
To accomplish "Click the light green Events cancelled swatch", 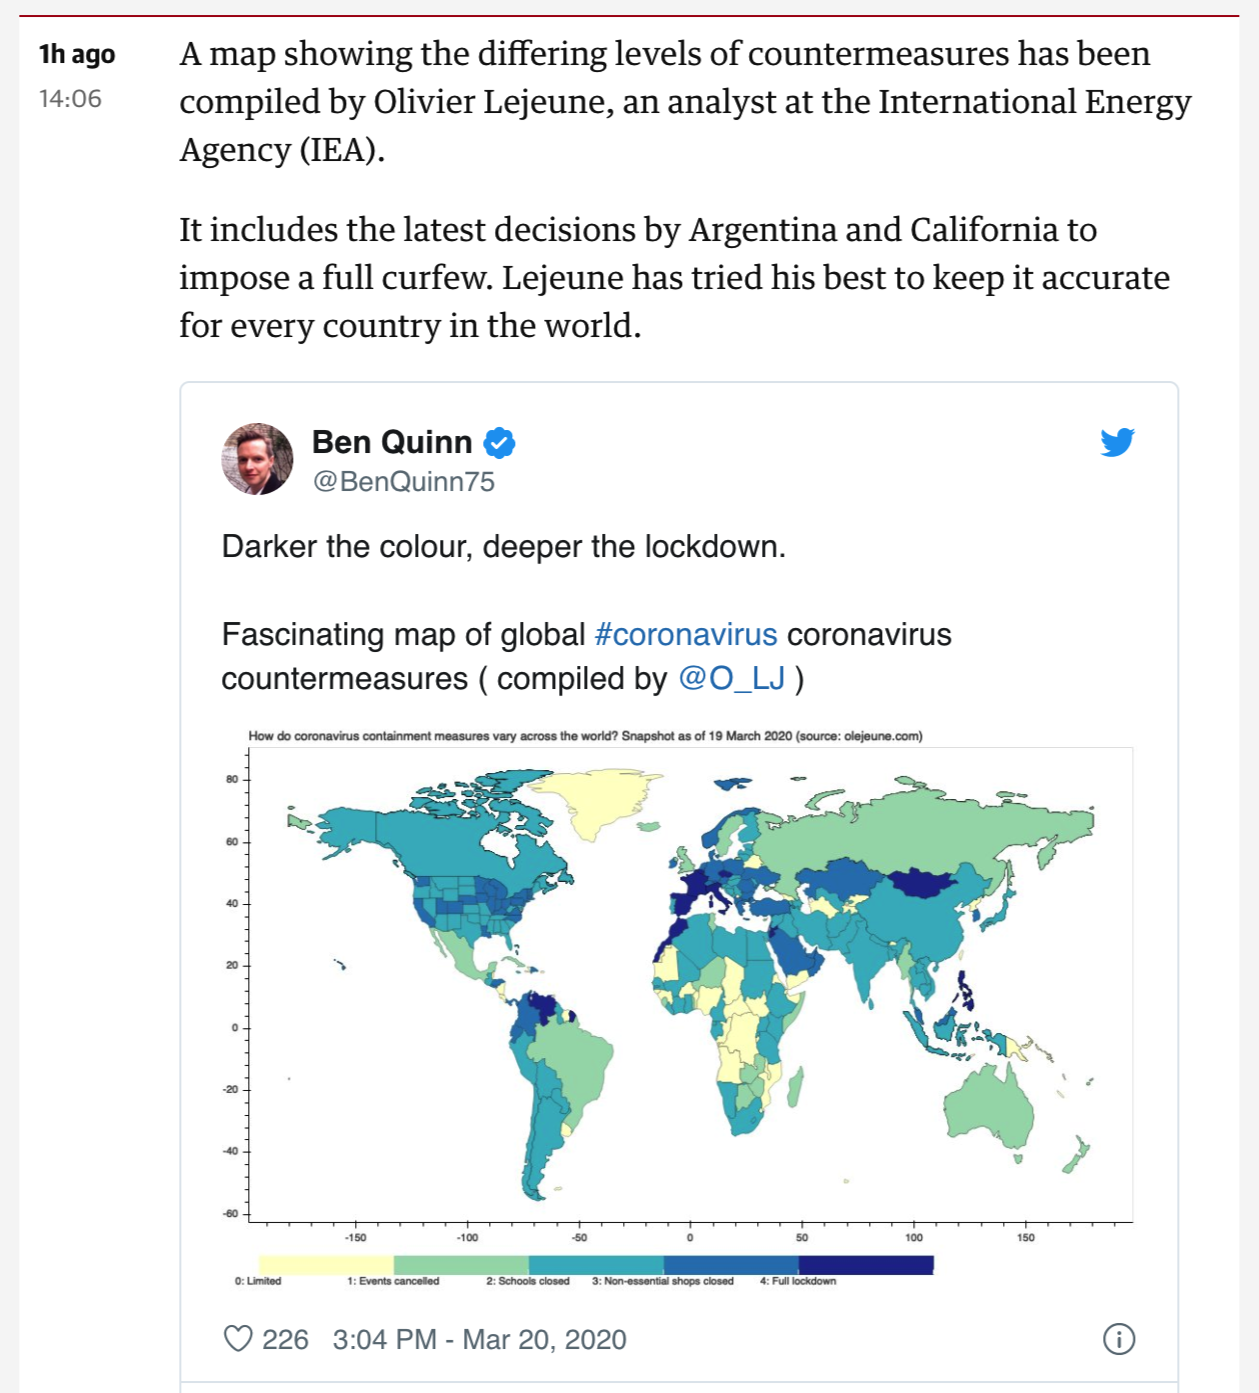I will [461, 1265].
